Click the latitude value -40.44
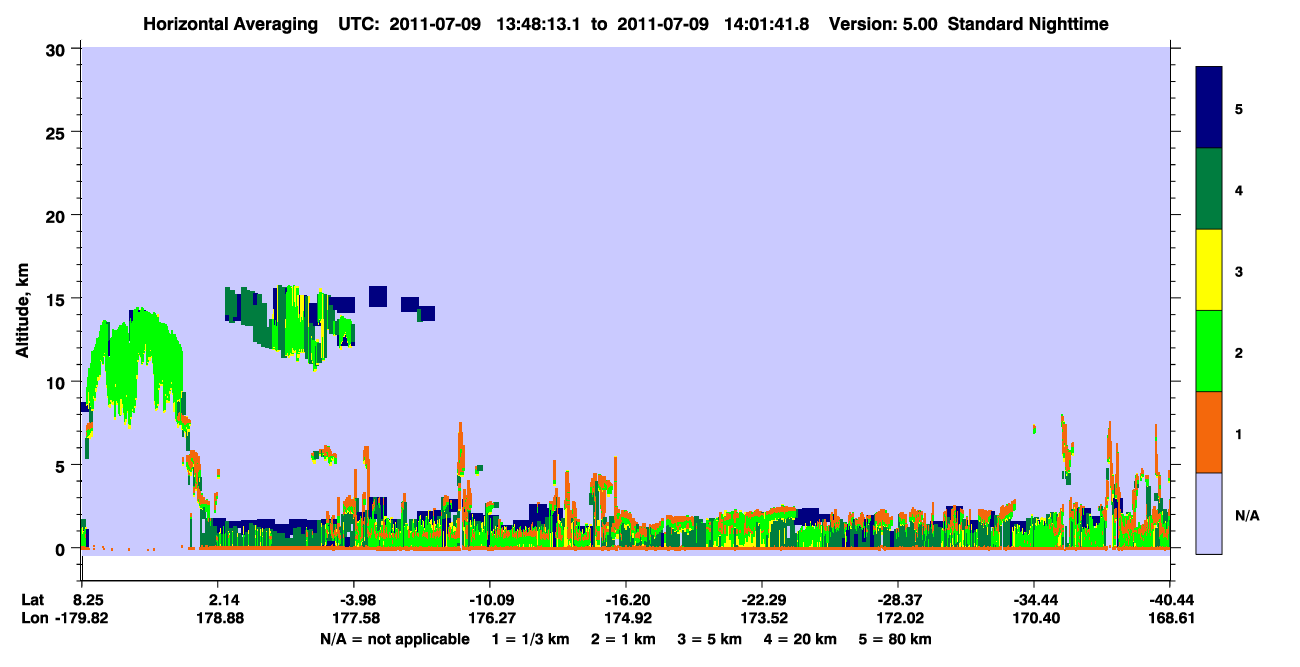The width and height of the screenshot is (1300, 667). coord(1173,600)
